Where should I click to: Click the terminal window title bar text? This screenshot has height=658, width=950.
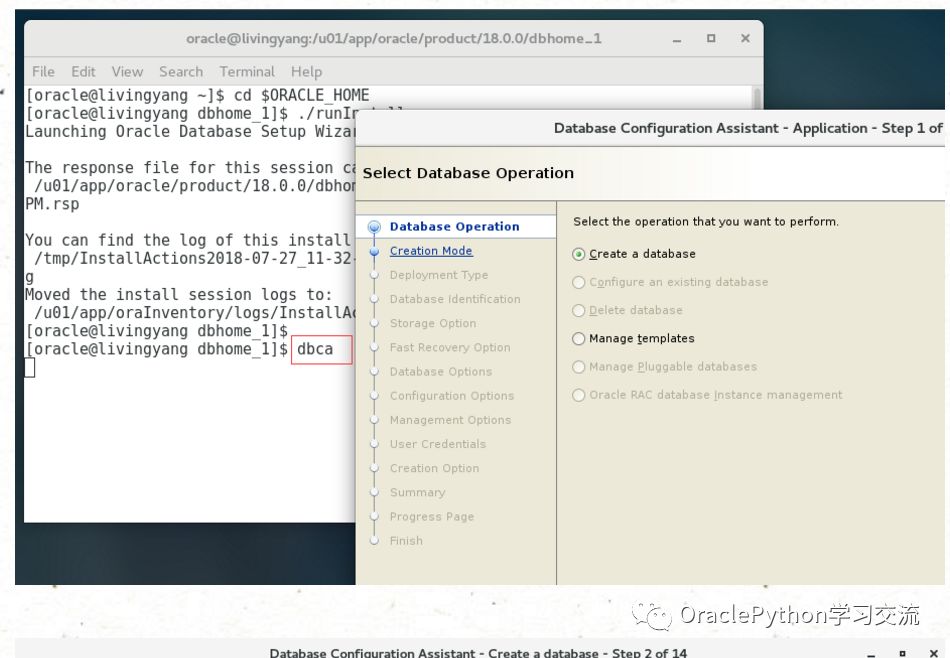click(x=394, y=39)
